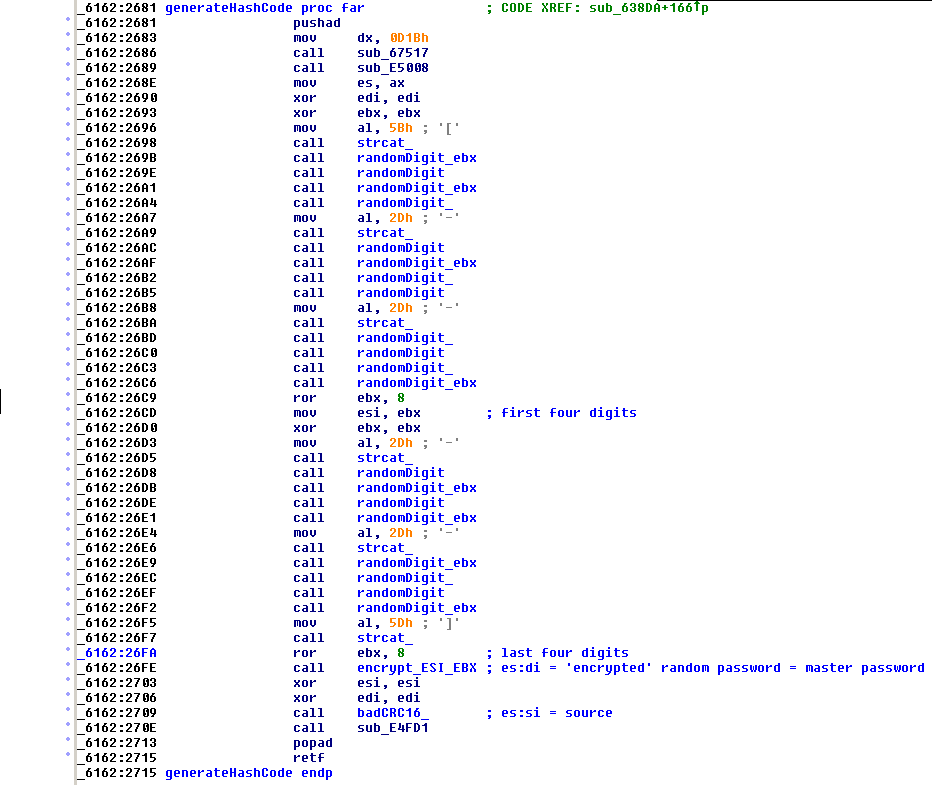The image size is (932, 785).
Task: Click randomDigit at address 26D8
Action: pos(401,473)
